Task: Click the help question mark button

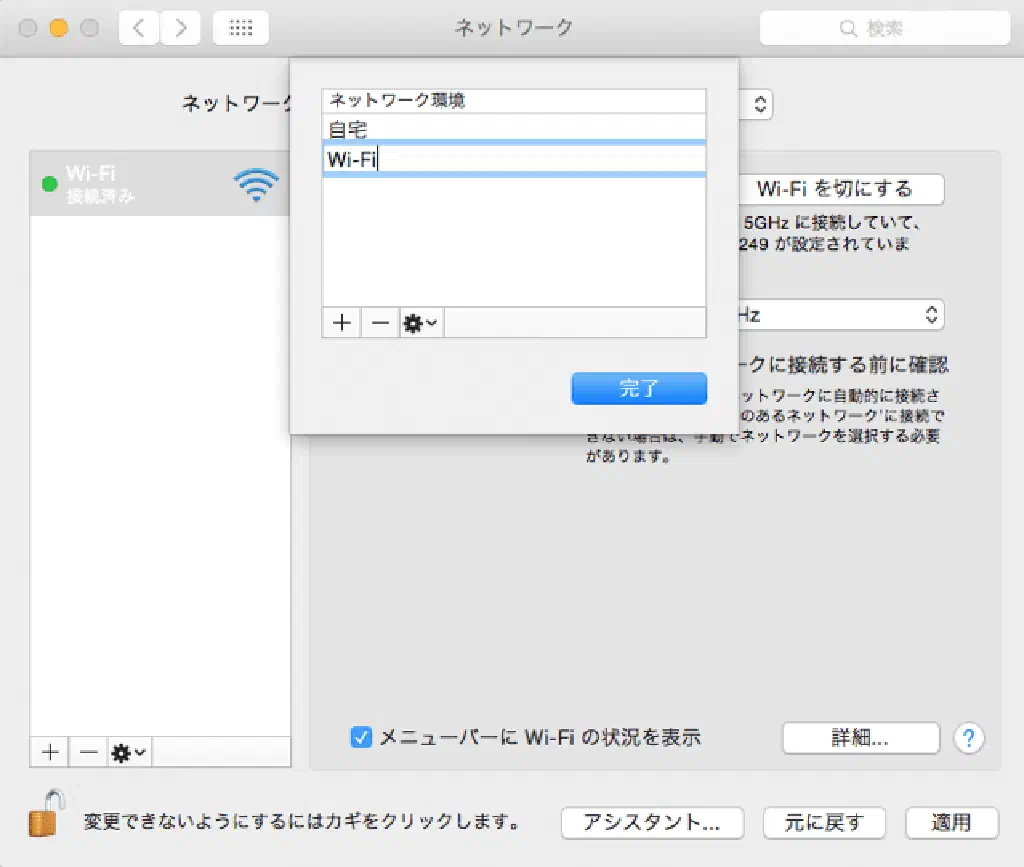Action: [968, 739]
